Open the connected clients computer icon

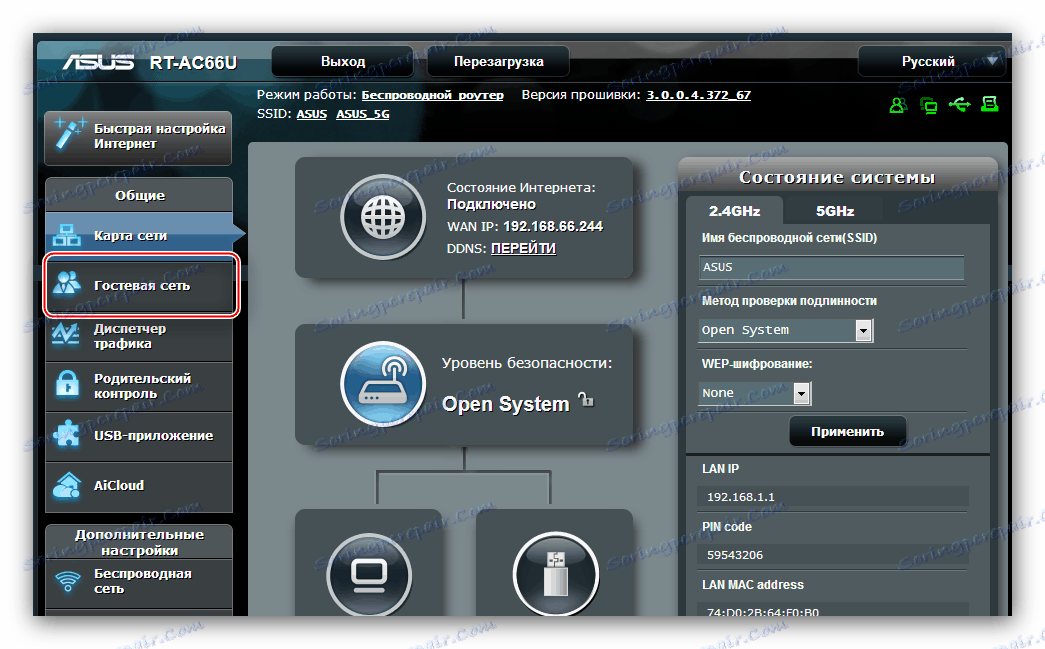coord(369,574)
